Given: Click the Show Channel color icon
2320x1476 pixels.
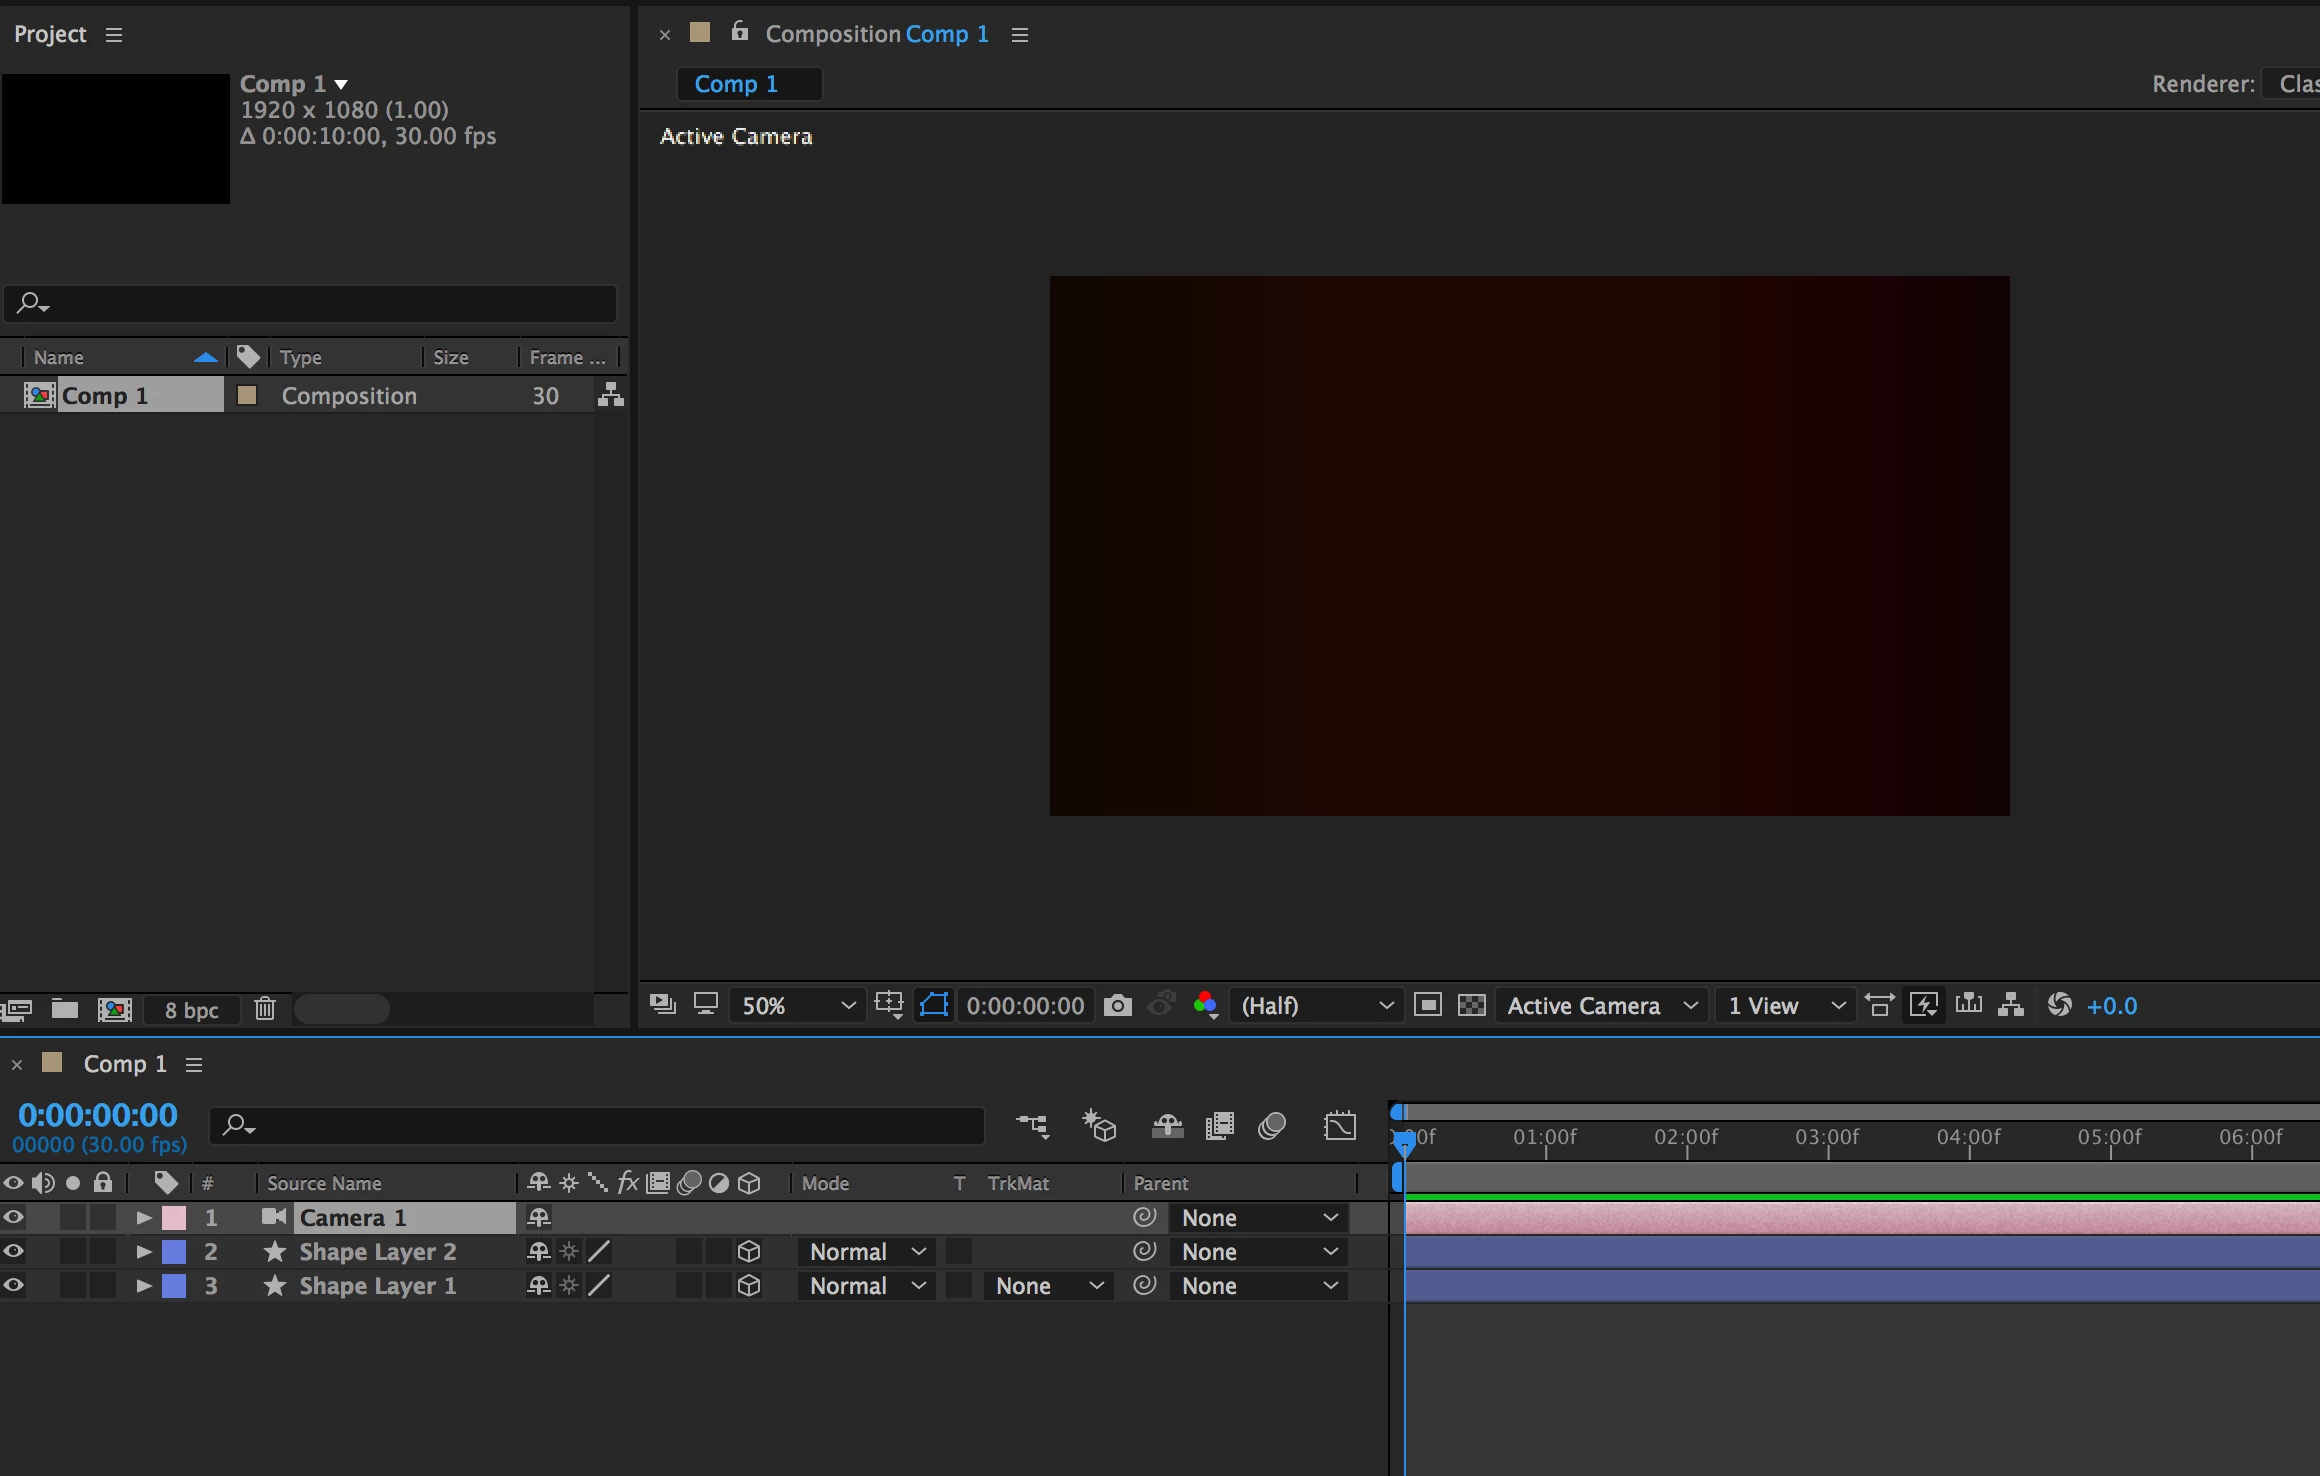Looking at the screenshot, I should pos(1205,1005).
